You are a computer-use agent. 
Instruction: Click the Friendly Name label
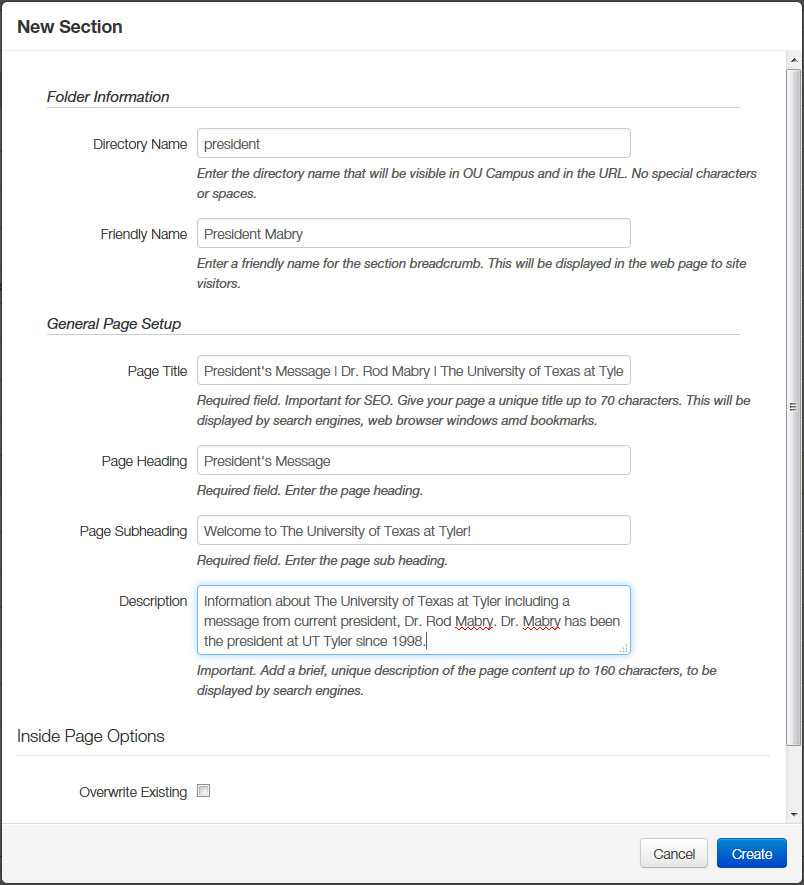[143, 234]
